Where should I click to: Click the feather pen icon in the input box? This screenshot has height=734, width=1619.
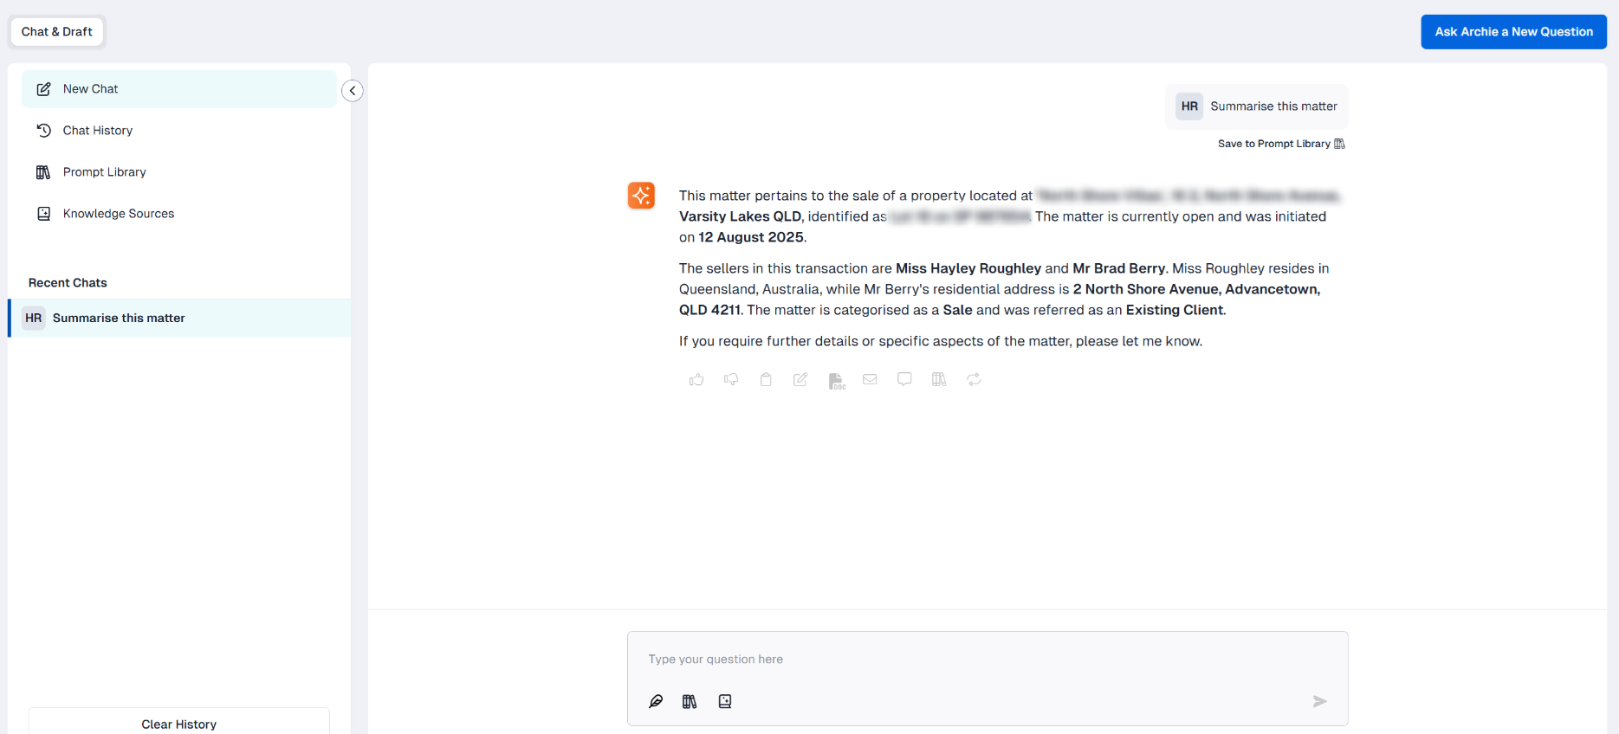656,701
